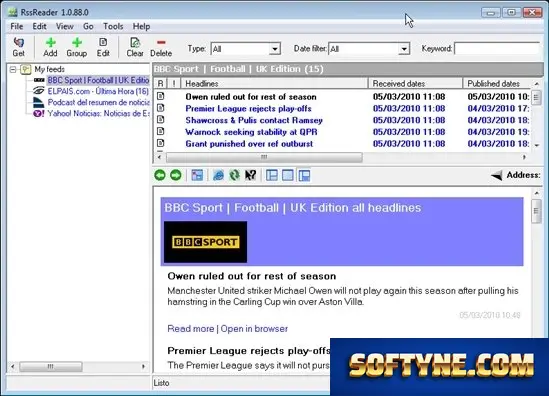The height and width of the screenshot is (396, 549).
Task: Toggle the third pane layout button
Action: click(x=304, y=175)
